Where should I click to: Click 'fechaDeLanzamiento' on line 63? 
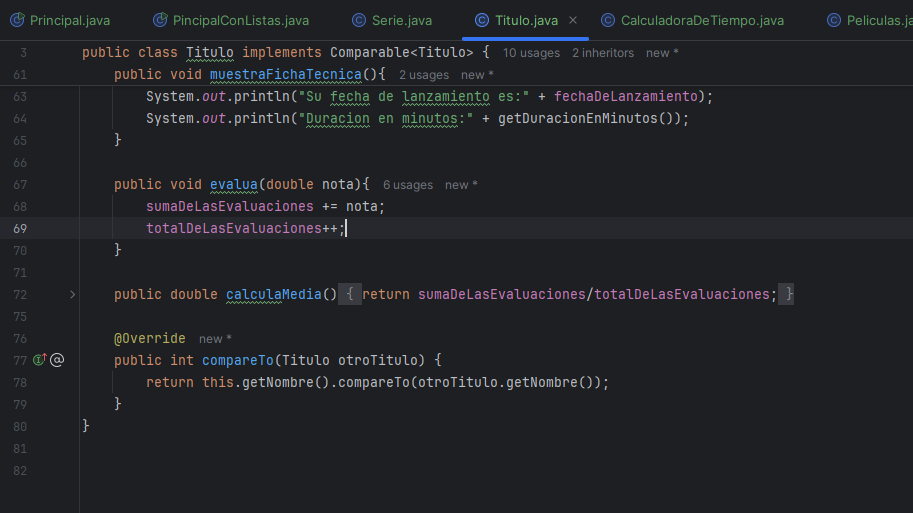[x=626, y=96]
